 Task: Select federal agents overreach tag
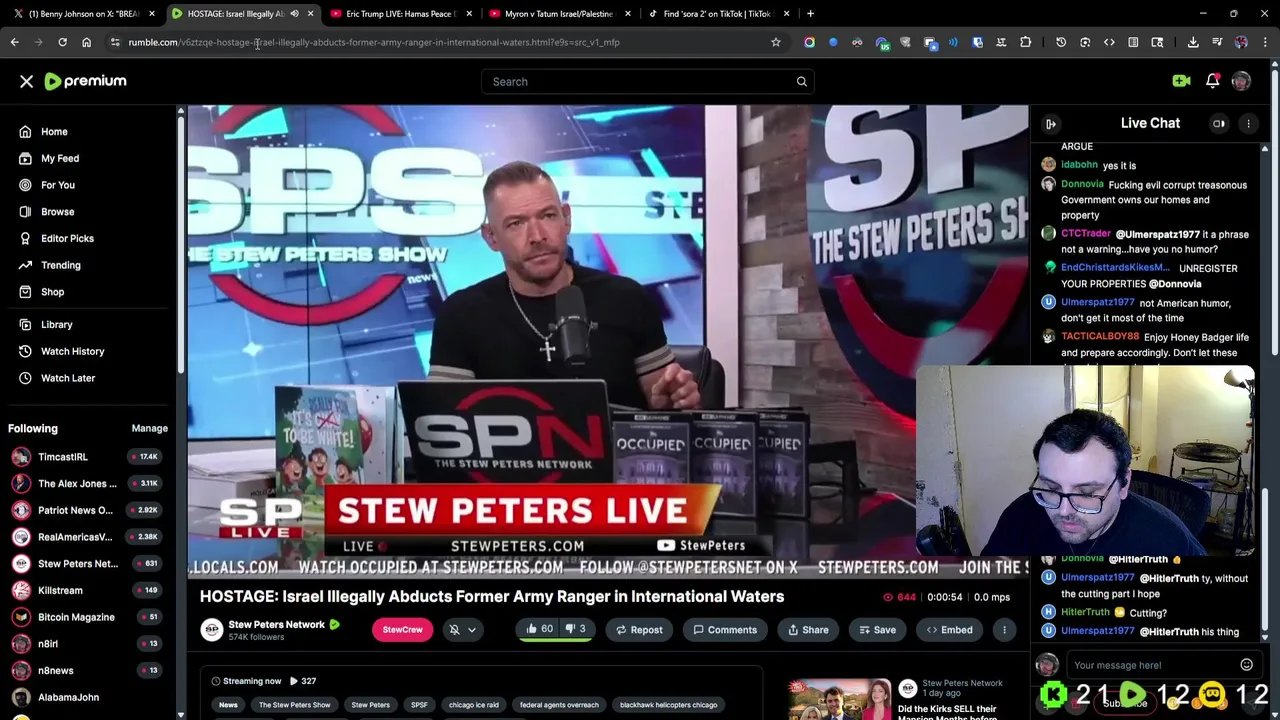[559, 705]
